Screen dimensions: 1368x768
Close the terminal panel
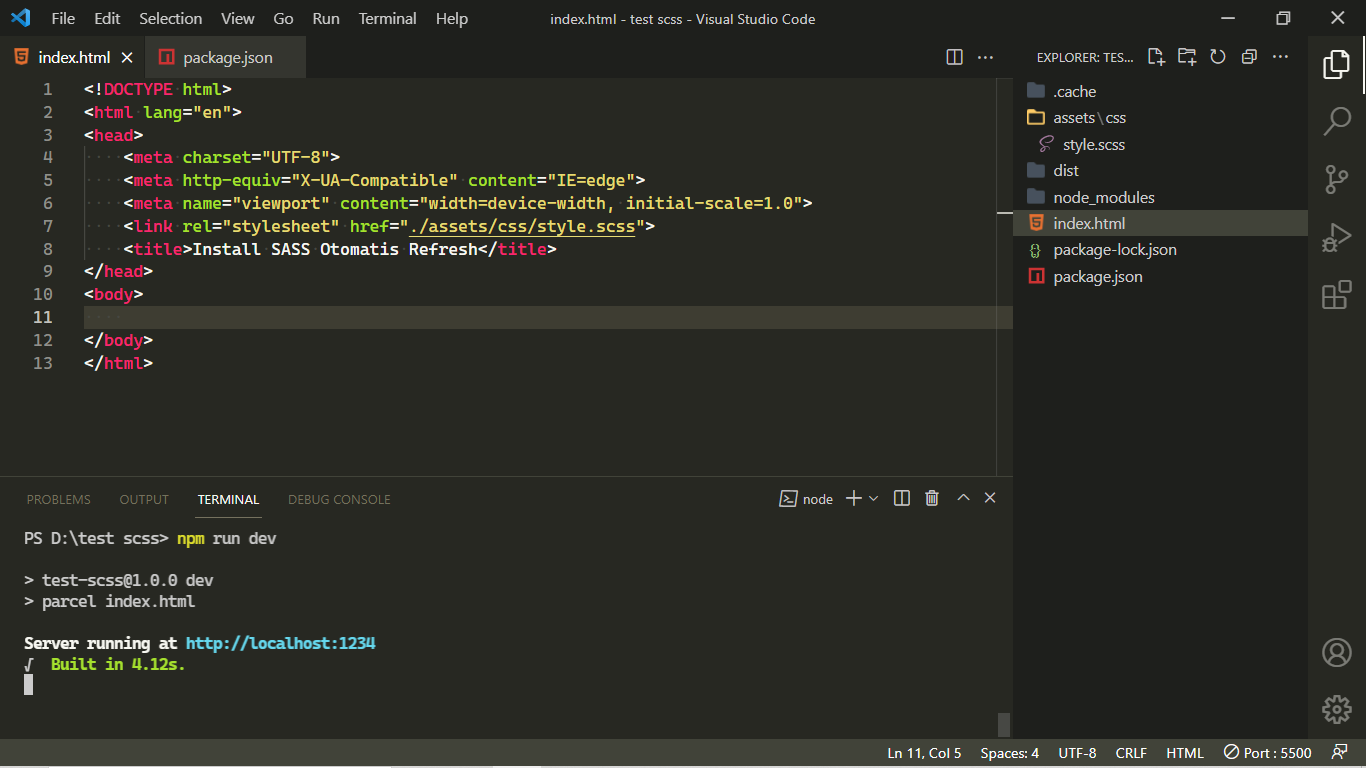990,498
